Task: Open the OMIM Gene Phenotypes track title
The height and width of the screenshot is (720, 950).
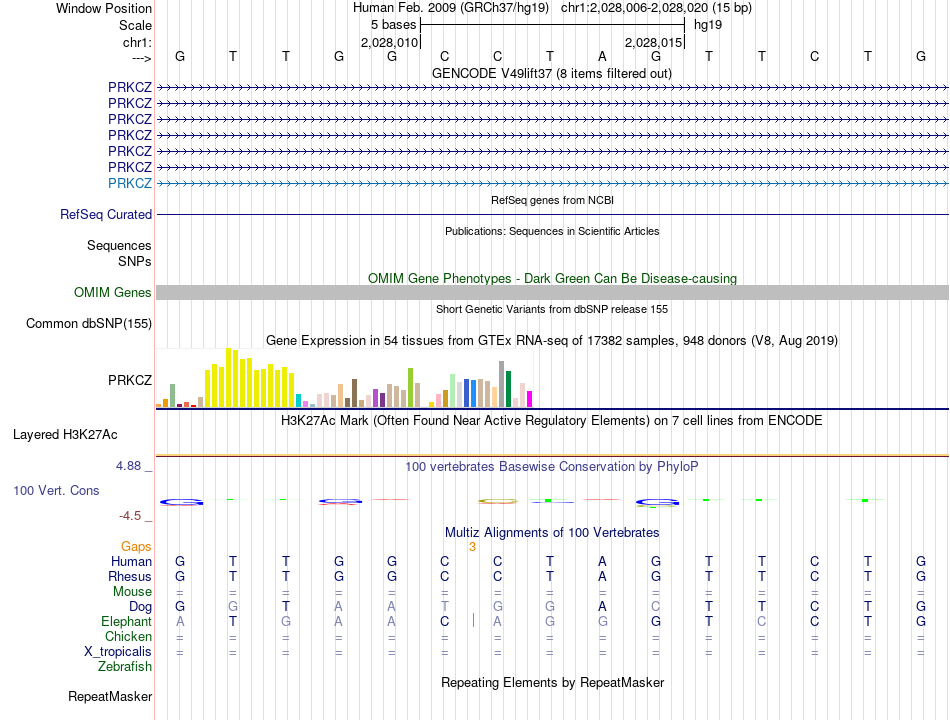Action: [552, 278]
